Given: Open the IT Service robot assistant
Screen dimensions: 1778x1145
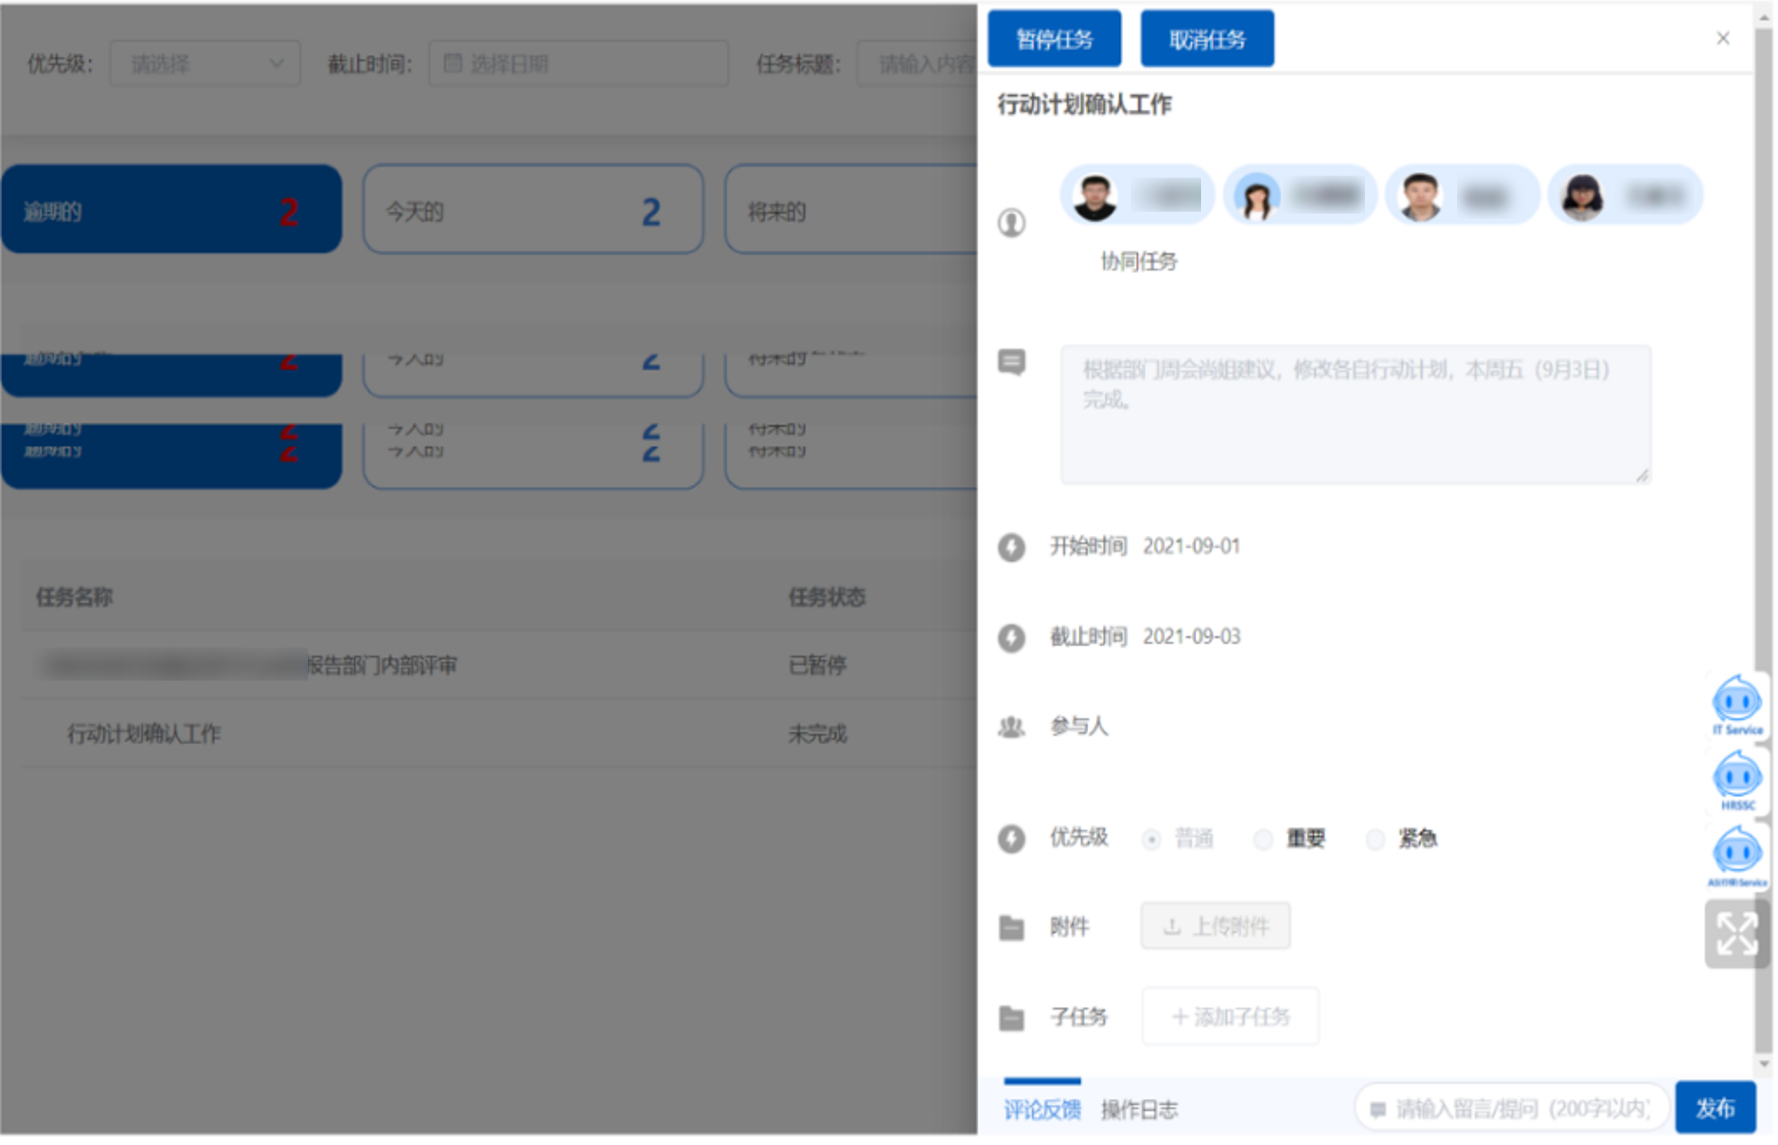Looking at the screenshot, I should pyautogui.click(x=1738, y=706).
